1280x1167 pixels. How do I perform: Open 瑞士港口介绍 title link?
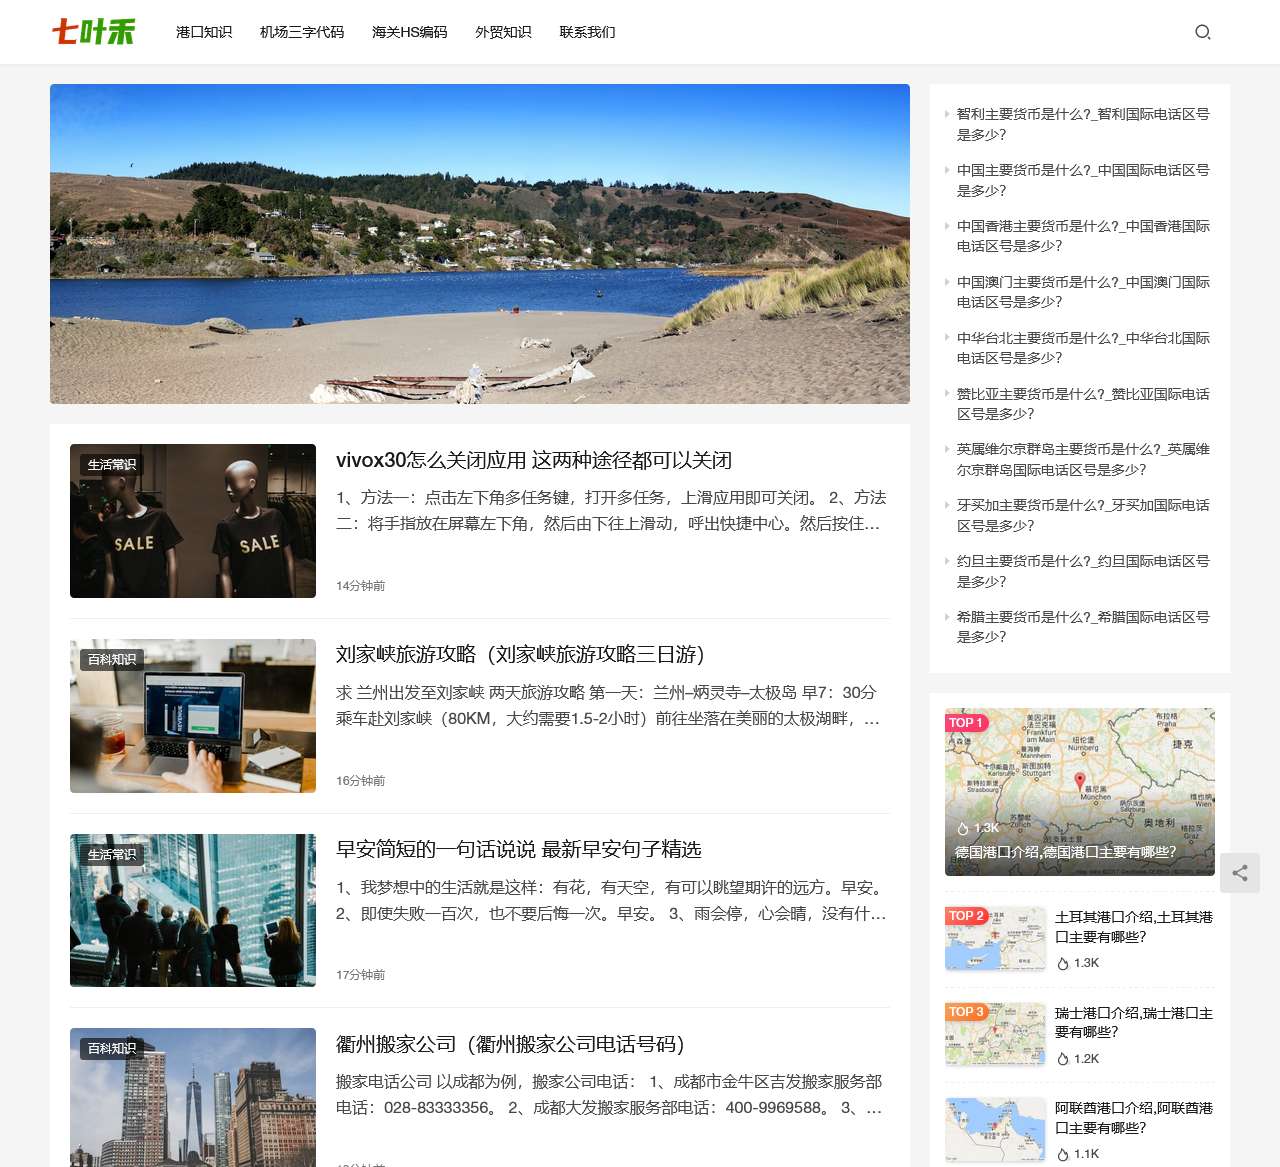tap(1134, 1022)
